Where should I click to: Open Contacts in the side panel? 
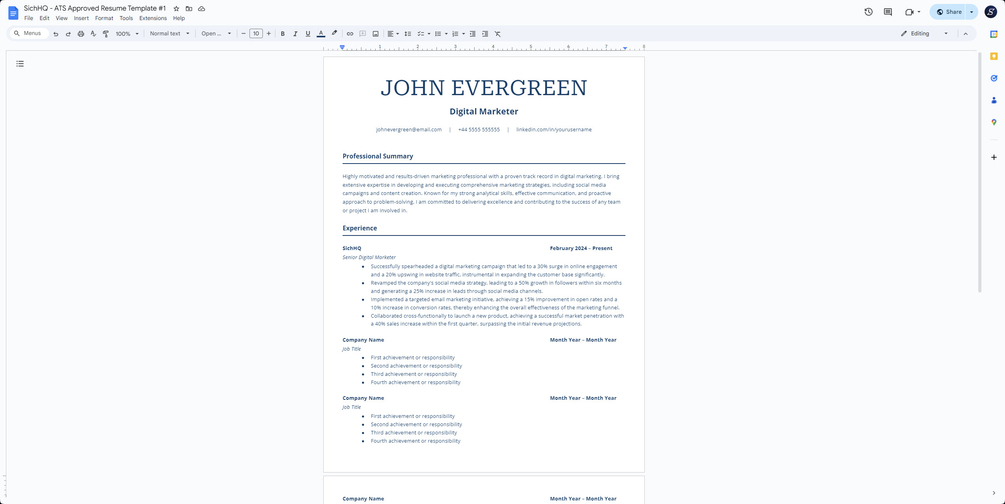coord(993,100)
